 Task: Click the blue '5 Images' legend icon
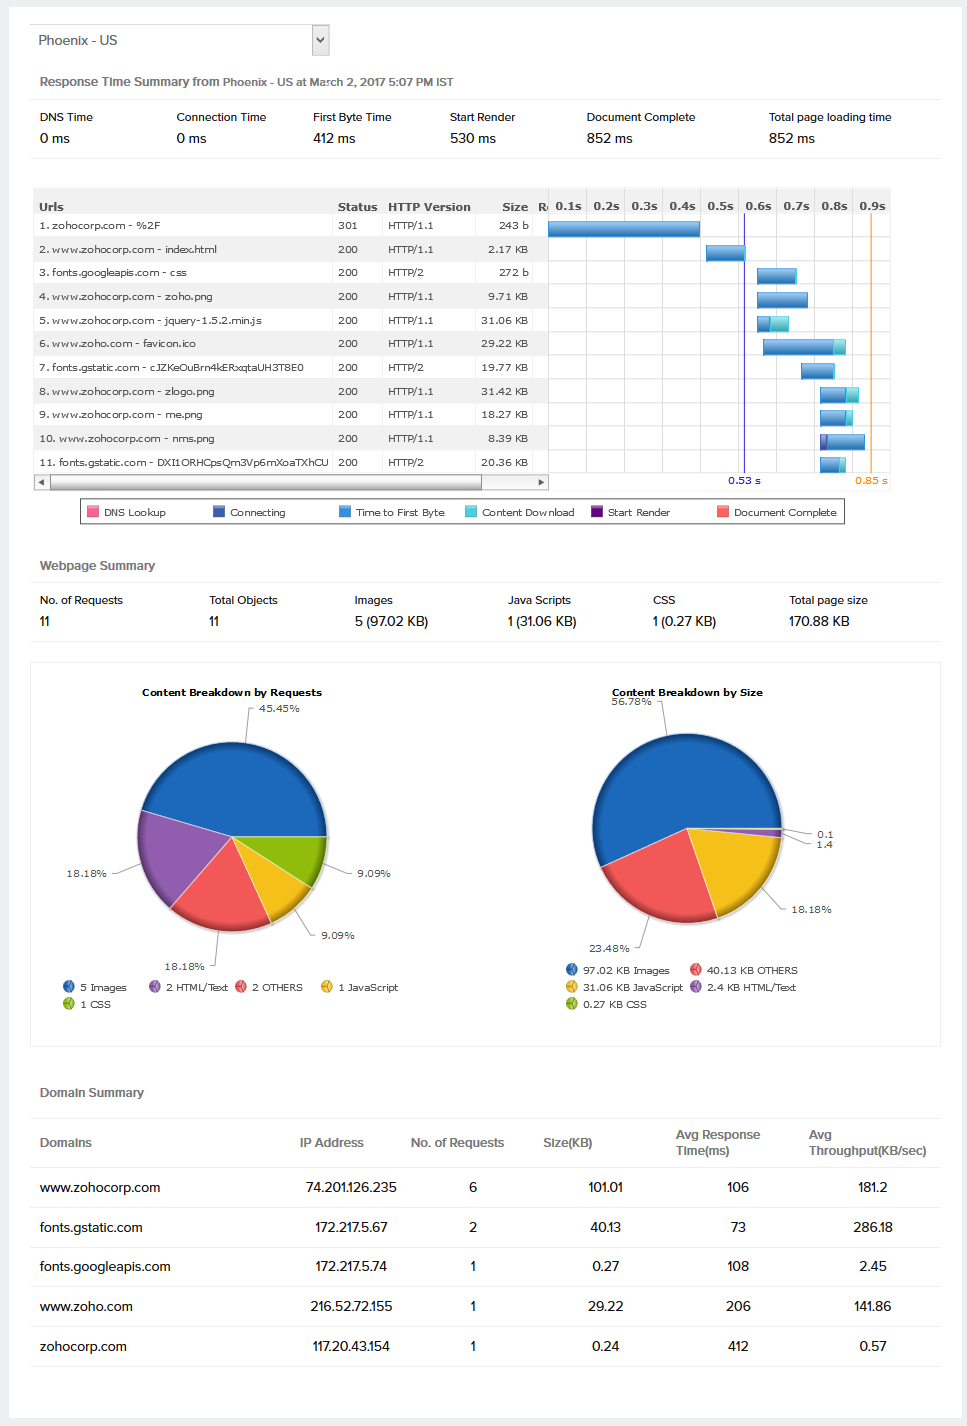click(69, 987)
